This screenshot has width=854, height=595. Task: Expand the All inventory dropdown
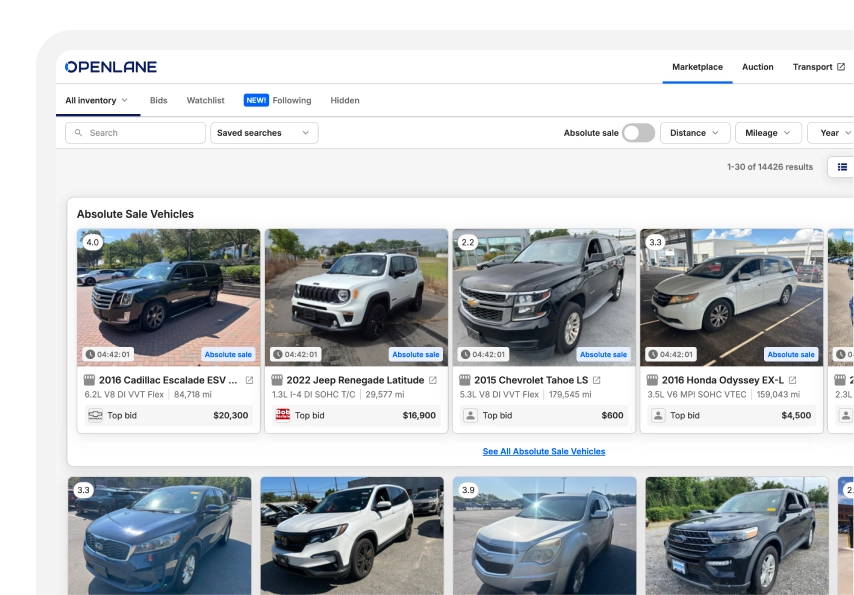click(x=97, y=100)
